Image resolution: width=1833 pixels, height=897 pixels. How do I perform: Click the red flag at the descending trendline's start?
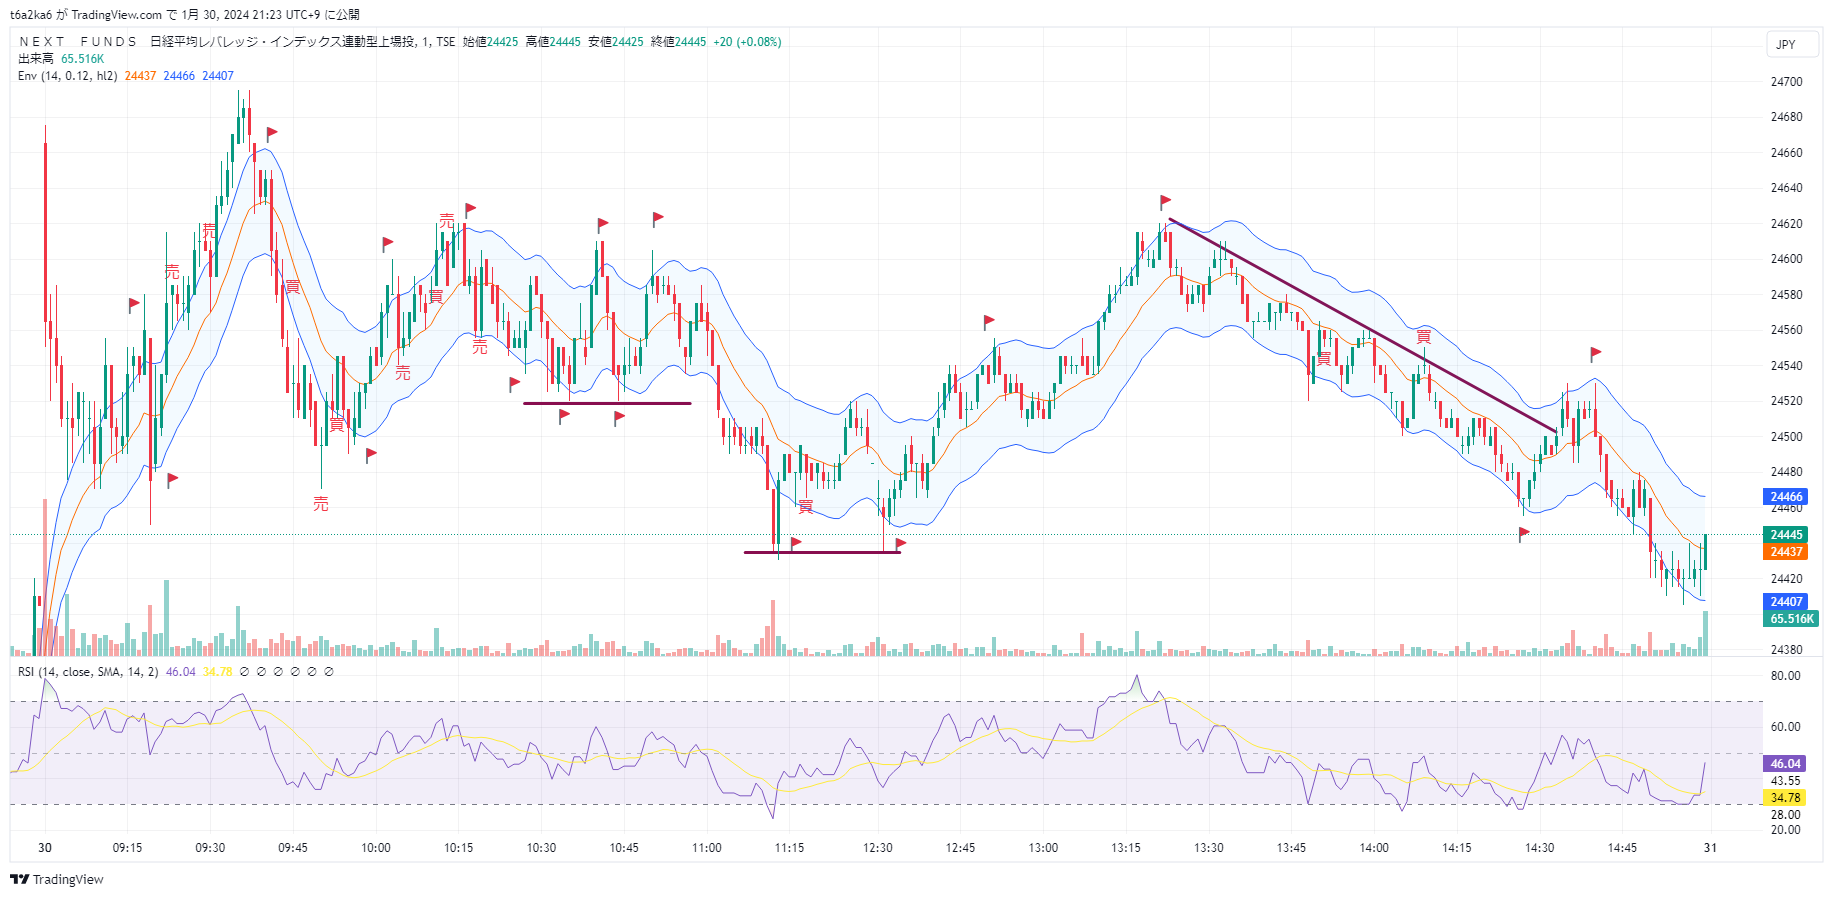coord(1165,202)
